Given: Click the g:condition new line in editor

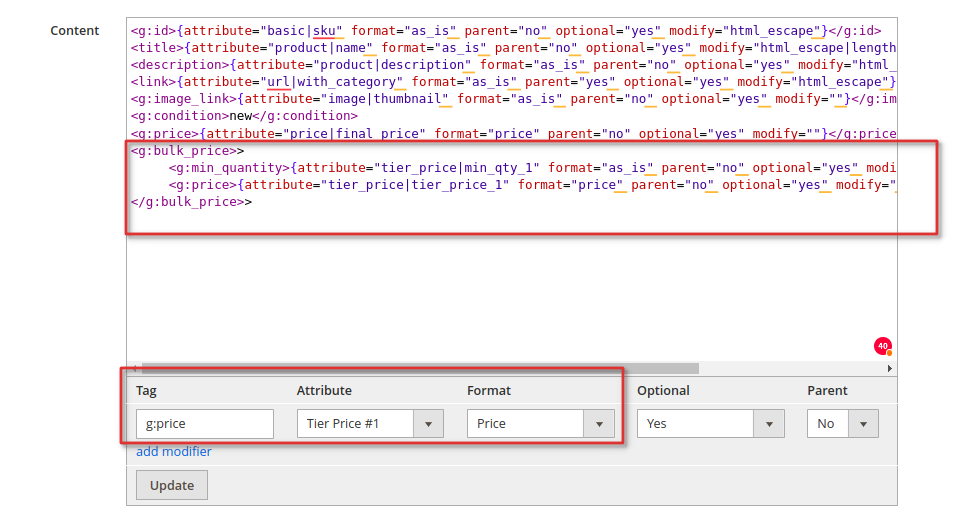Looking at the screenshot, I should click(x=244, y=116).
